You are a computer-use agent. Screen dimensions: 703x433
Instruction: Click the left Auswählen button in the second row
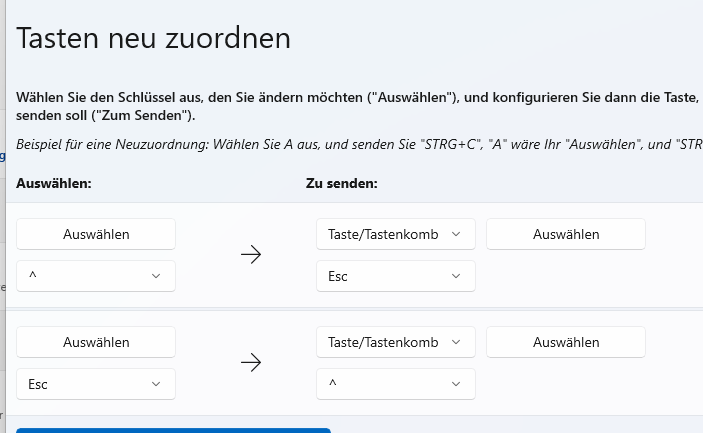pos(96,342)
